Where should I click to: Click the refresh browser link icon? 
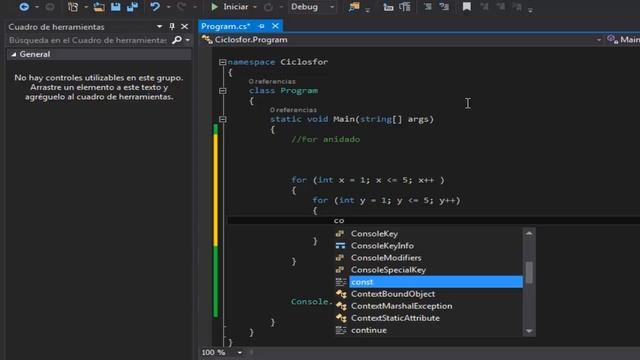pyautogui.click(x=268, y=7)
